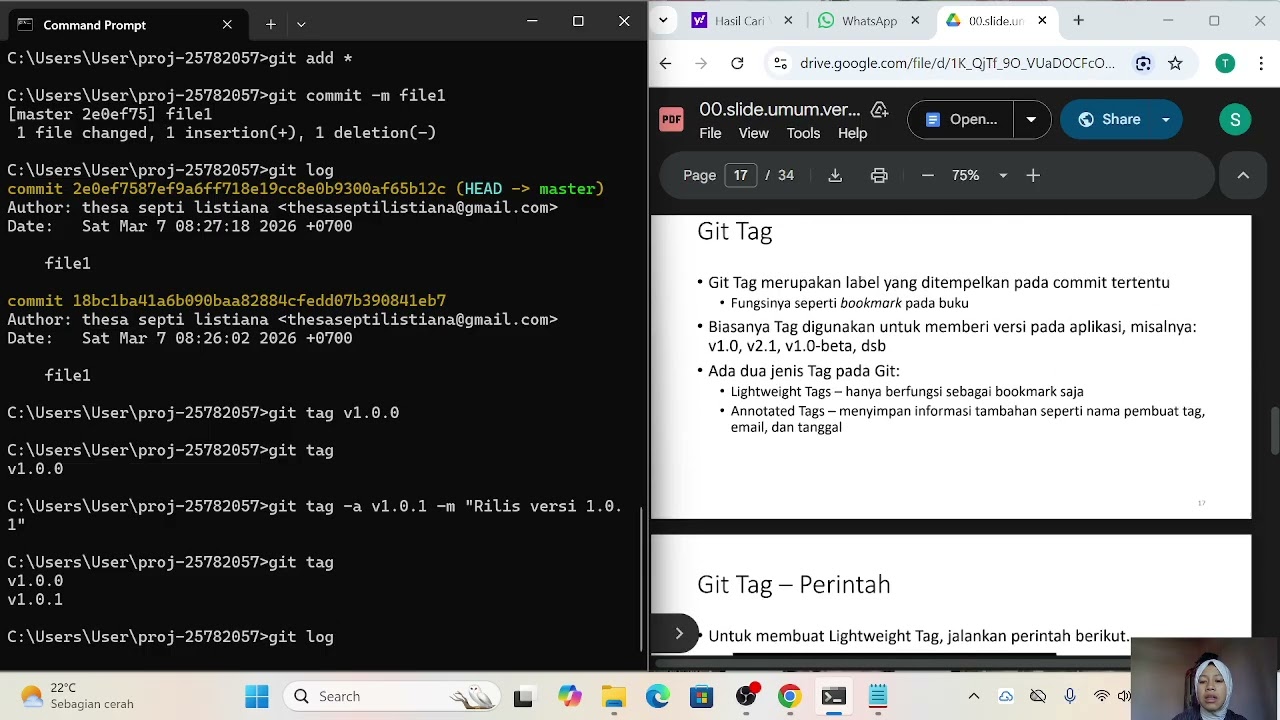Switch to the WhatsApp tab
Image resolution: width=1280 pixels, height=720 pixels.
click(x=868, y=20)
